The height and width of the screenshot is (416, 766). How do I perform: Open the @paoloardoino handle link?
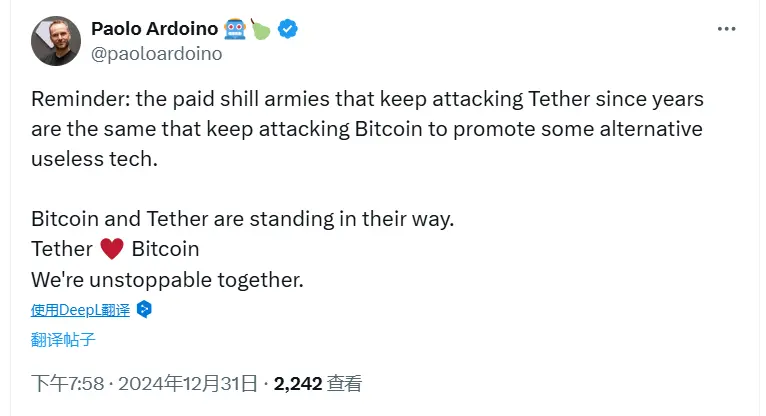pyautogui.click(x=156, y=54)
